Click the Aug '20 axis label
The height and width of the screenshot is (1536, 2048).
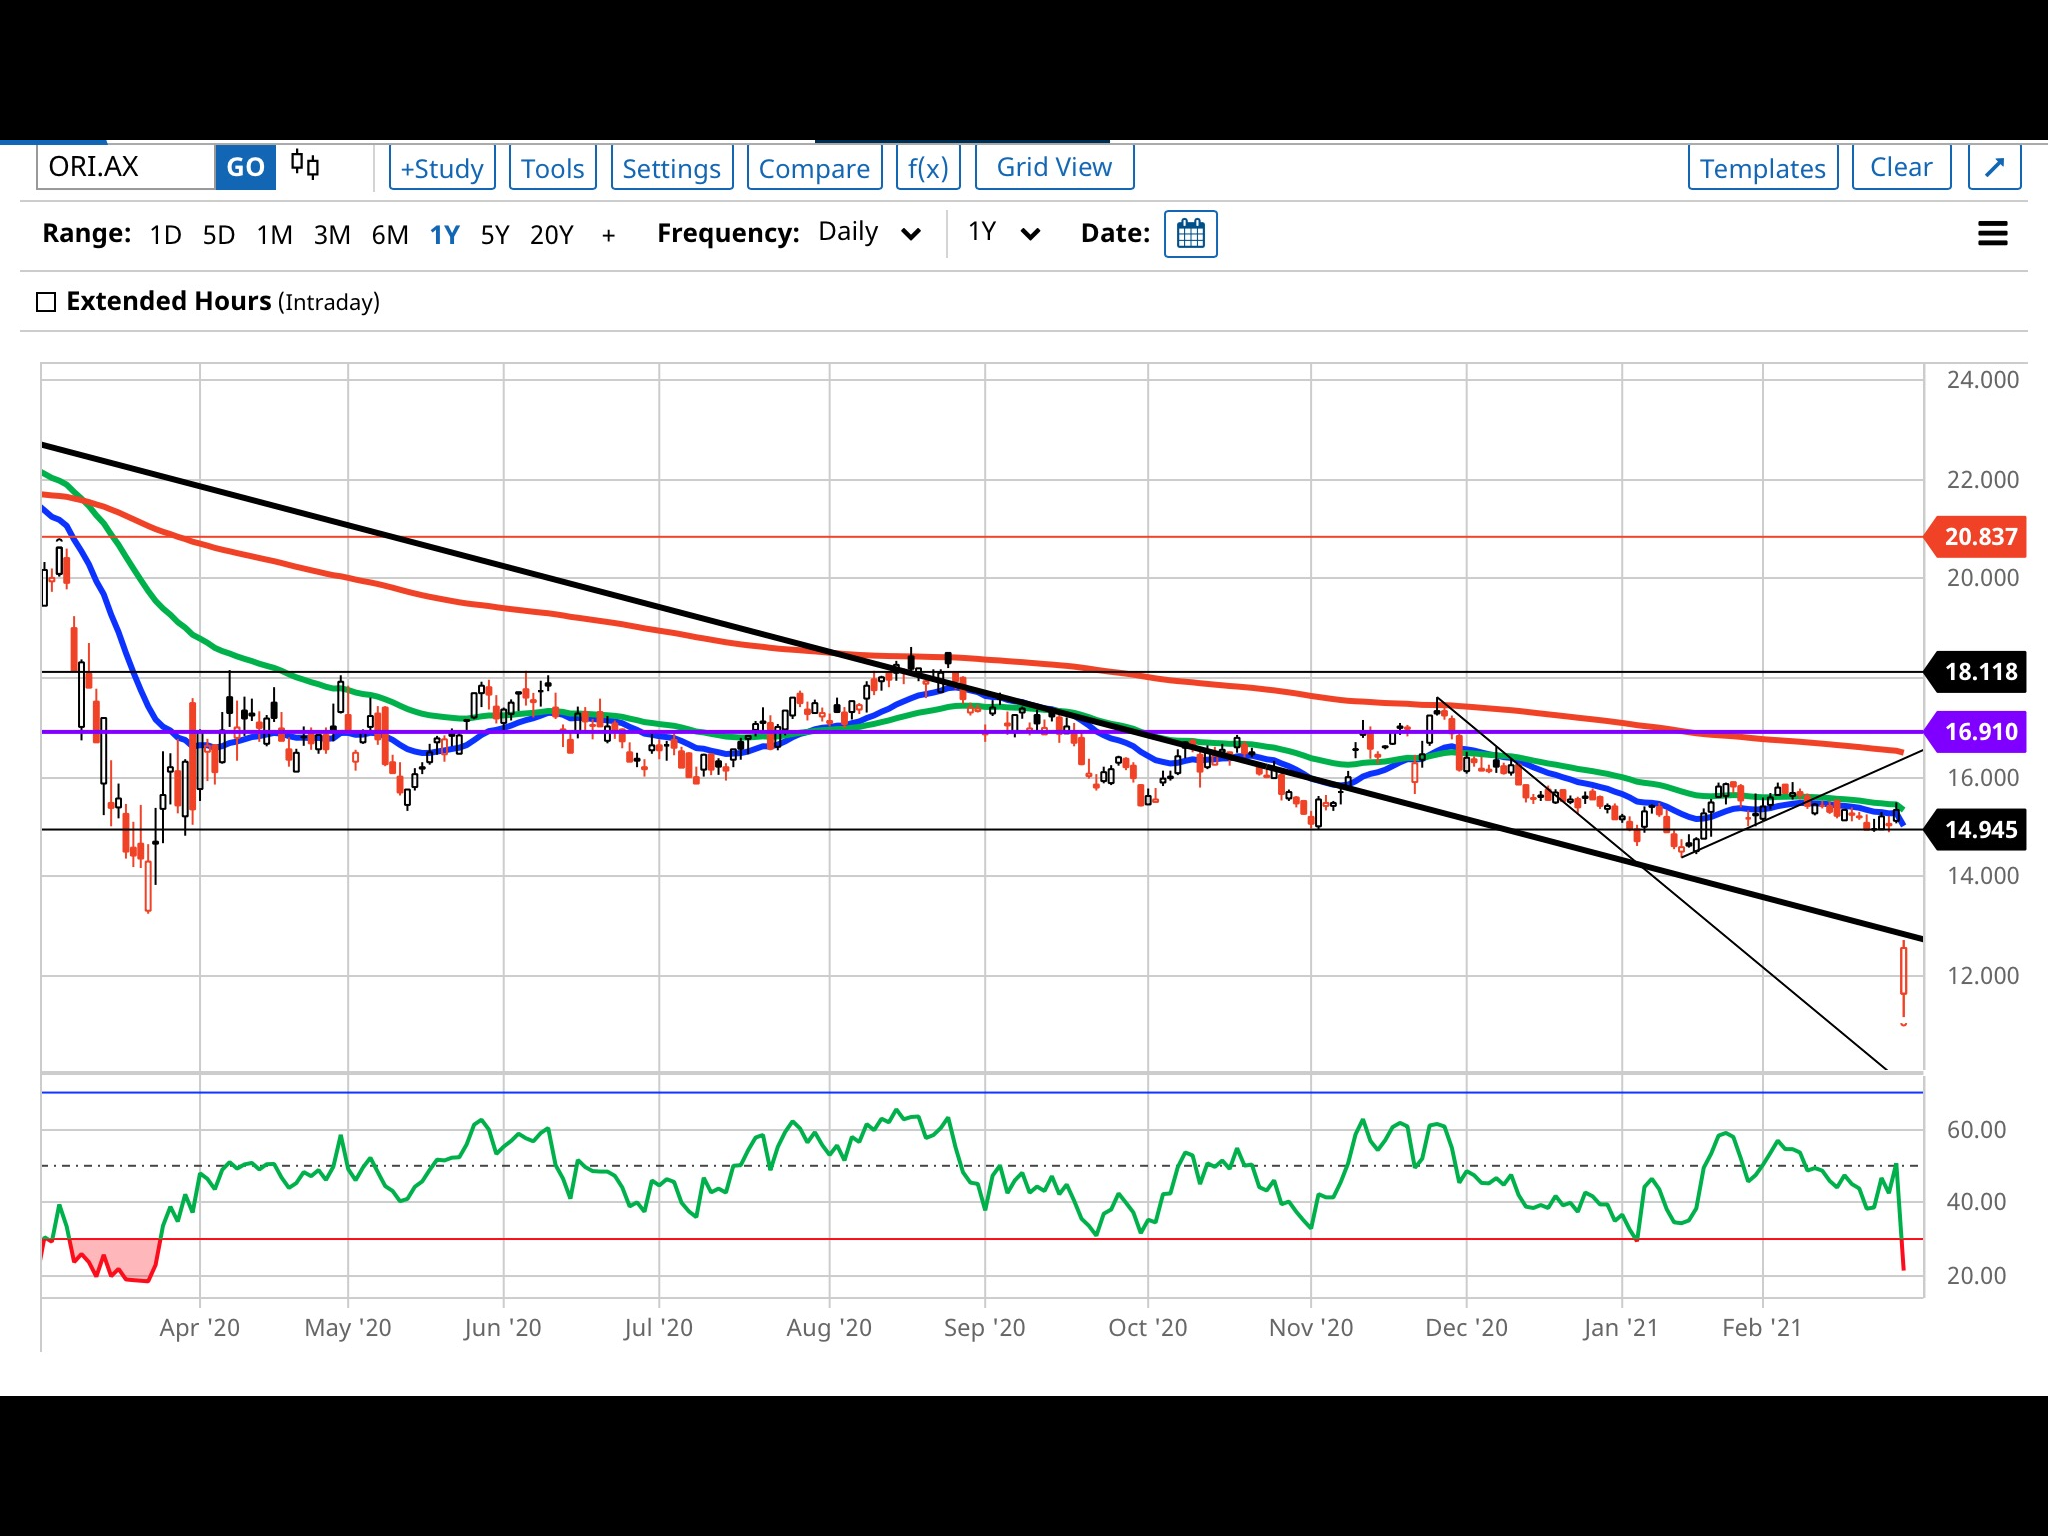click(x=829, y=1328)
